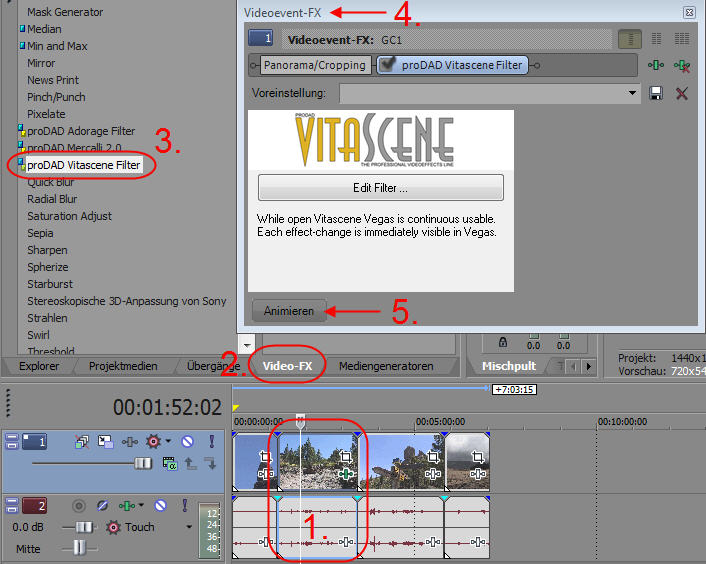
Task: Click the solo exclamation icon on track 1
Action: [x=211, y=441]
